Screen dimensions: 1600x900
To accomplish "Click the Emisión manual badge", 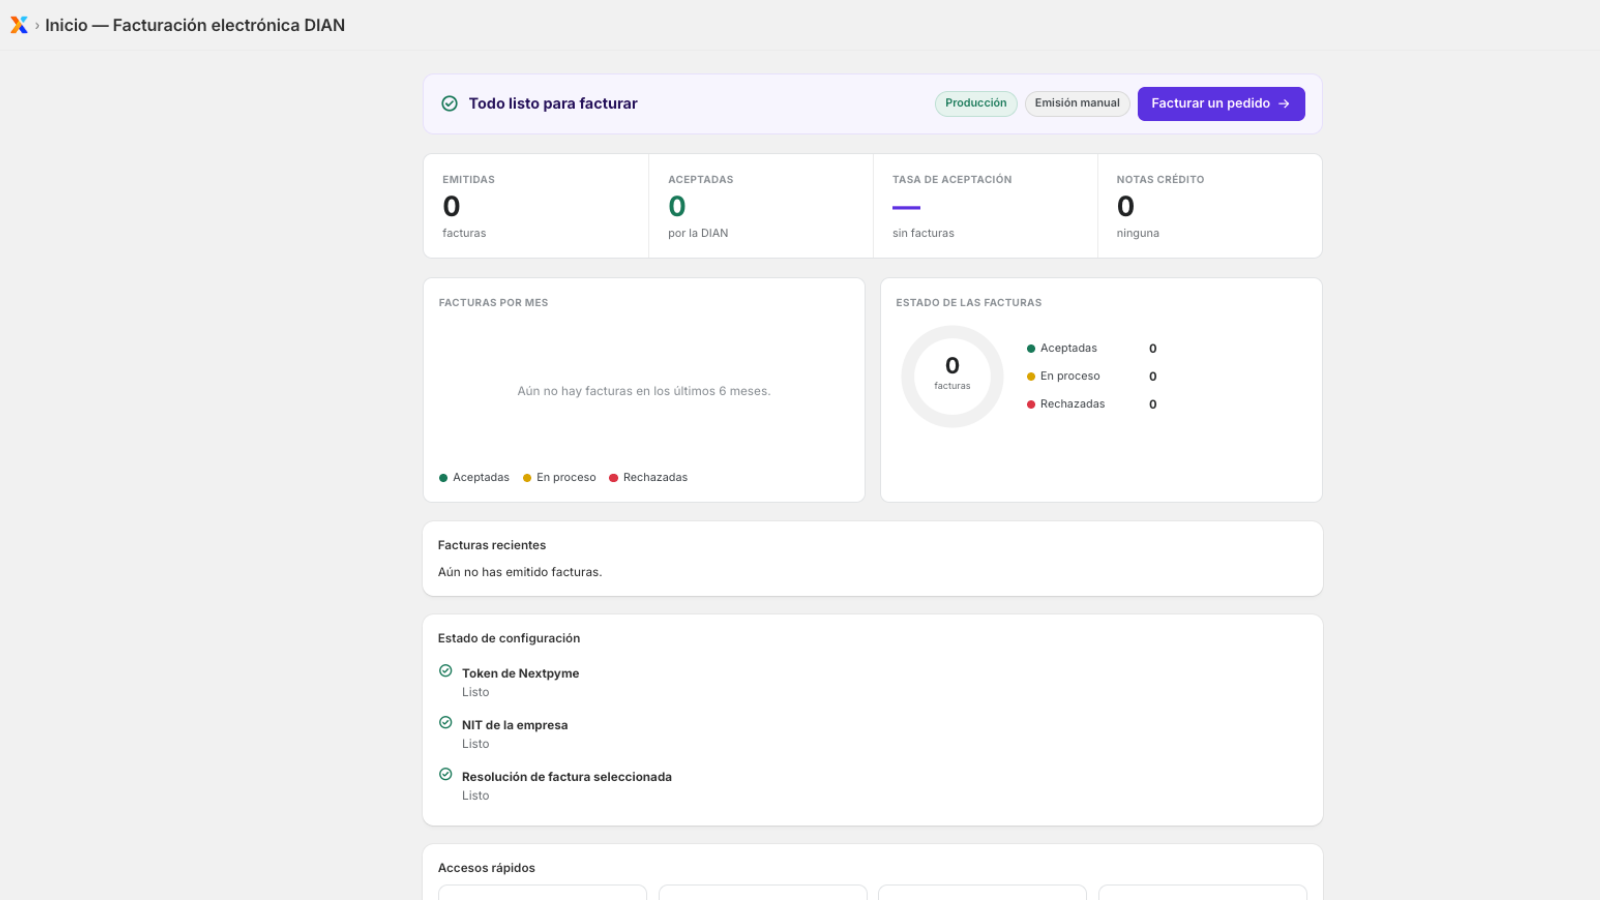I will pos(1077,104).
